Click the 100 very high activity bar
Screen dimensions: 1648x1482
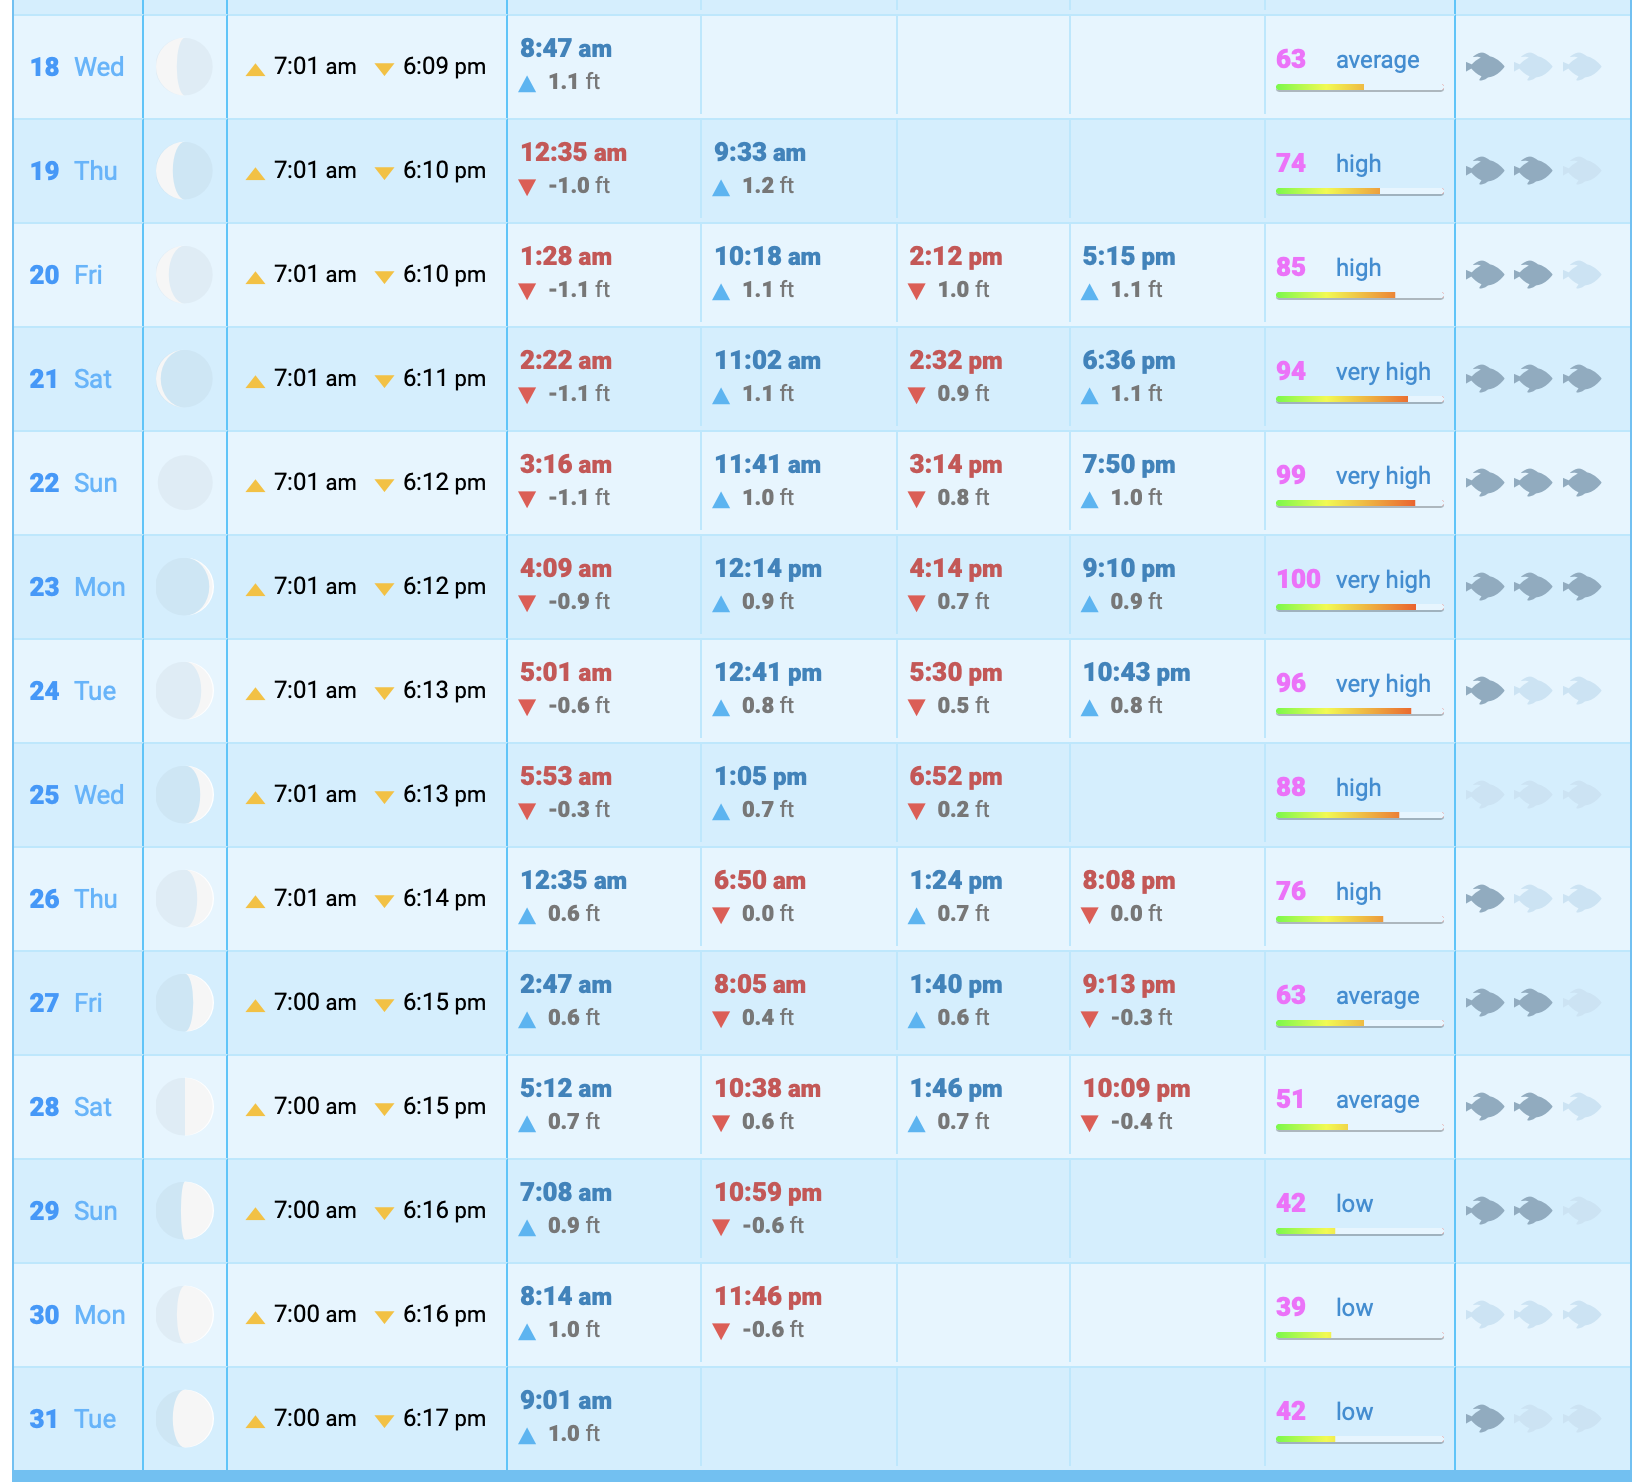[x=1359, y=607]
